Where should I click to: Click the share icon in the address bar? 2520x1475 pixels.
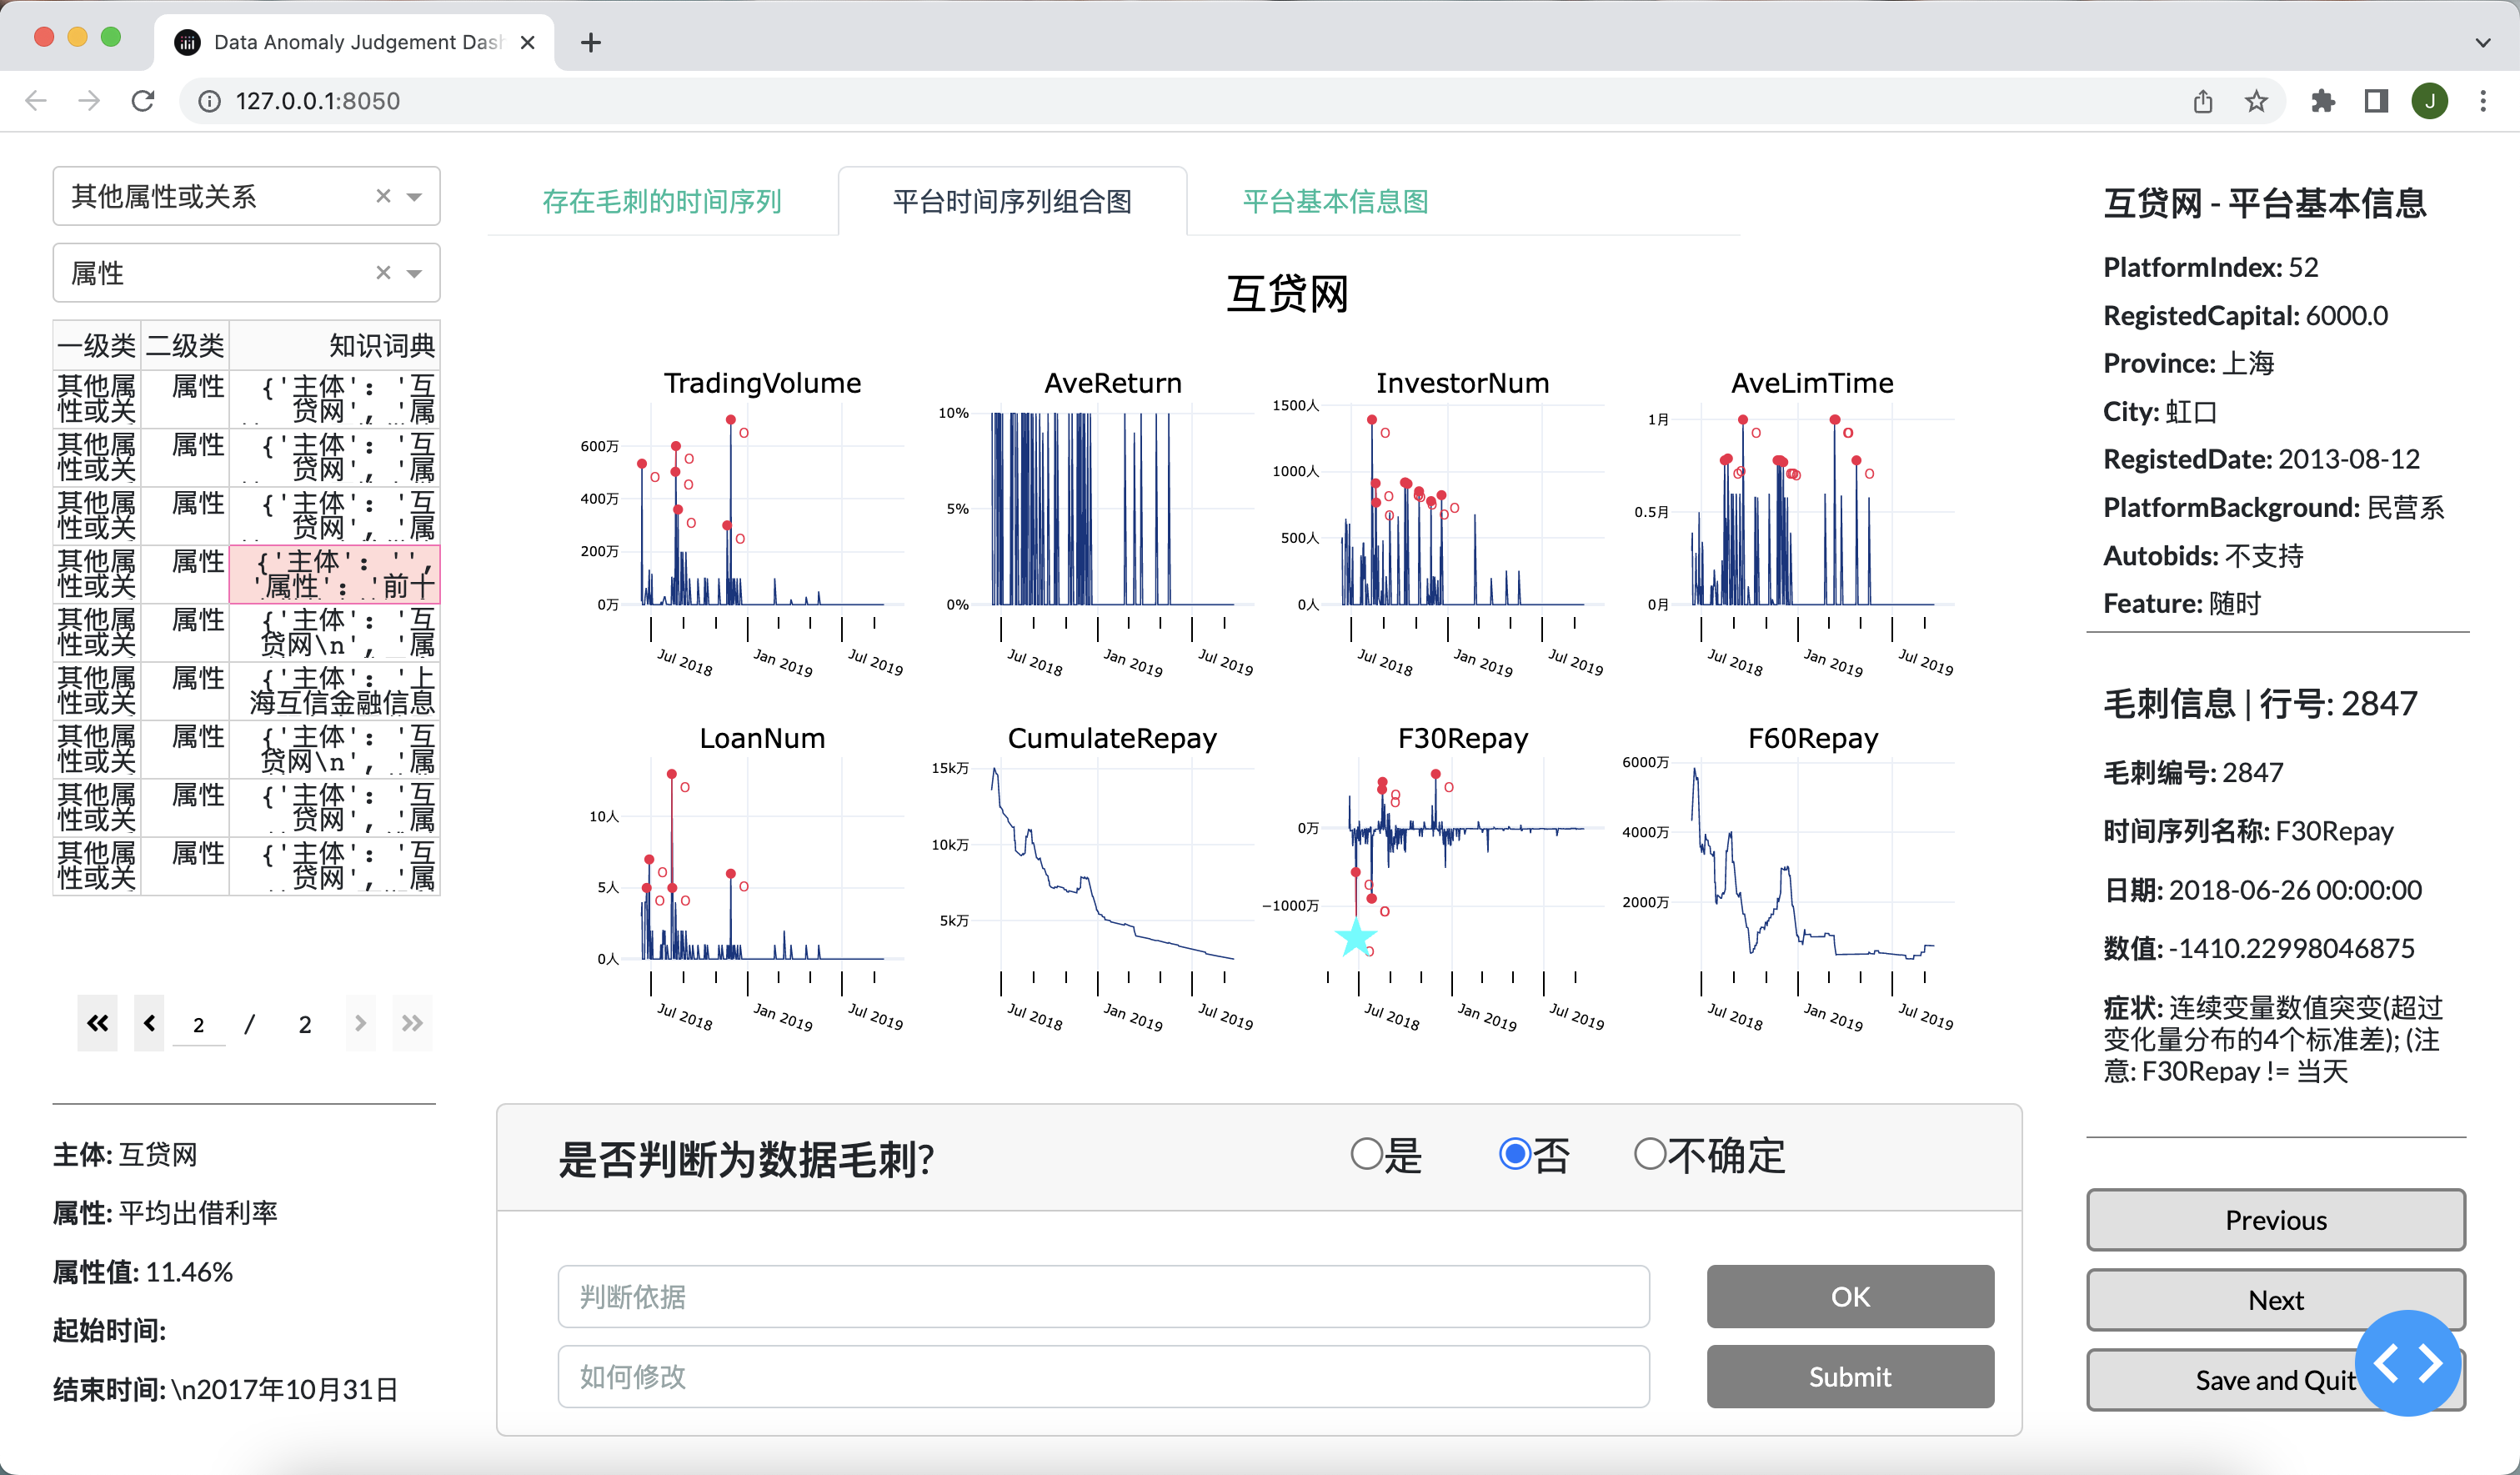click(x=2203, y=101)
